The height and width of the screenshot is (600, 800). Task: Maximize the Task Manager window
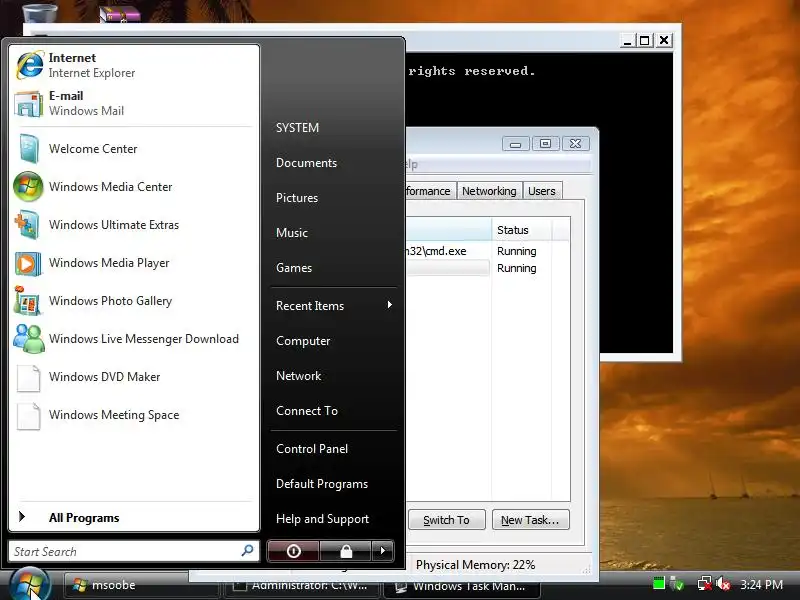click(545, 144)
